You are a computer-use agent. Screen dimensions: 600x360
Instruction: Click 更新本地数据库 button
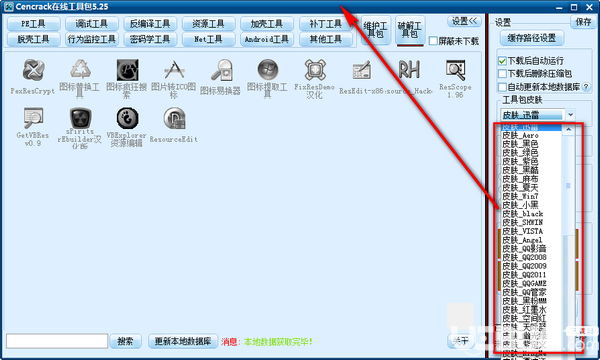coord(183,341)
